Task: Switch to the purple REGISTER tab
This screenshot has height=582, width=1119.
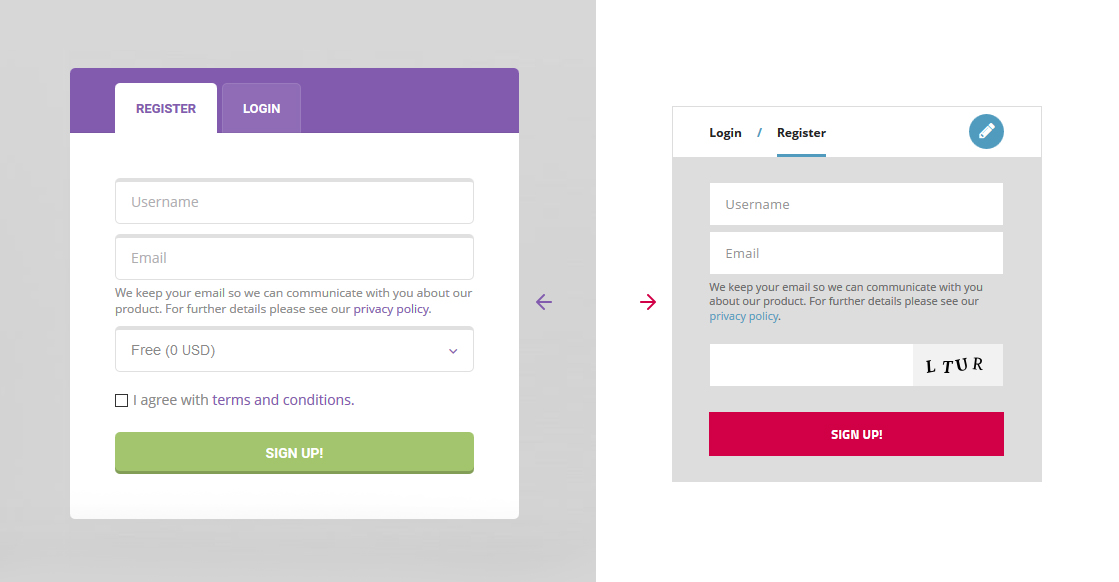Action: 166,109
